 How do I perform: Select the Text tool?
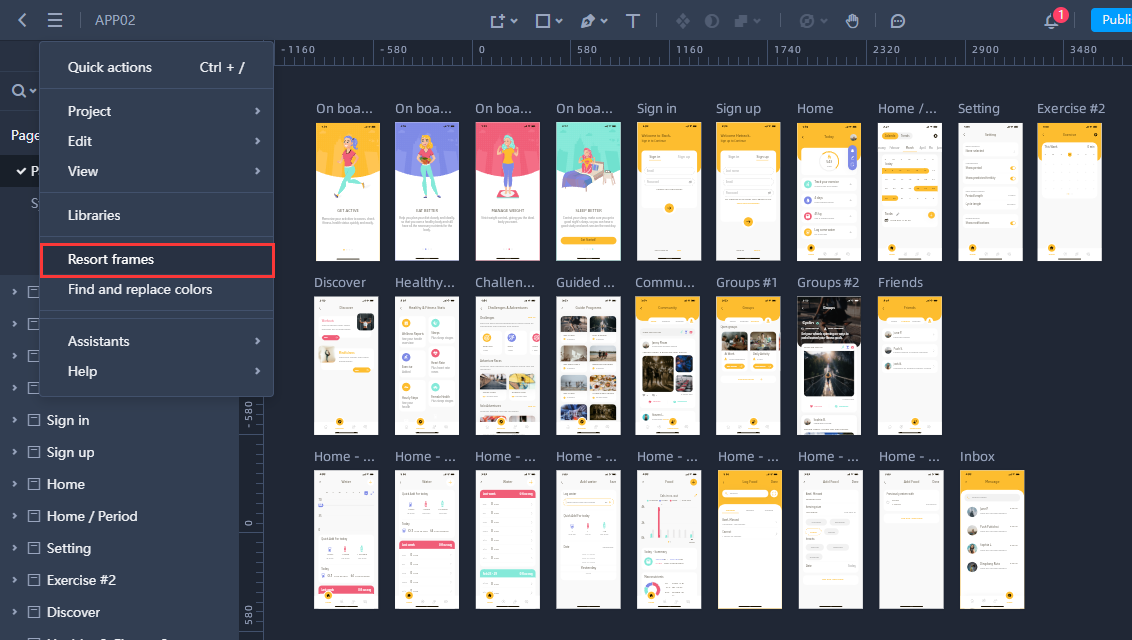[x=633, y=20]
